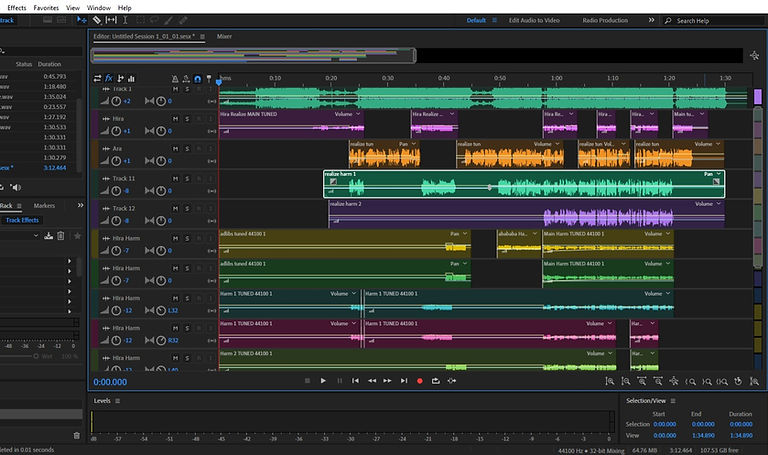This screenshot has width=768, height=455.
Task: Solo the Track 12 track
Action: [187, 209]
